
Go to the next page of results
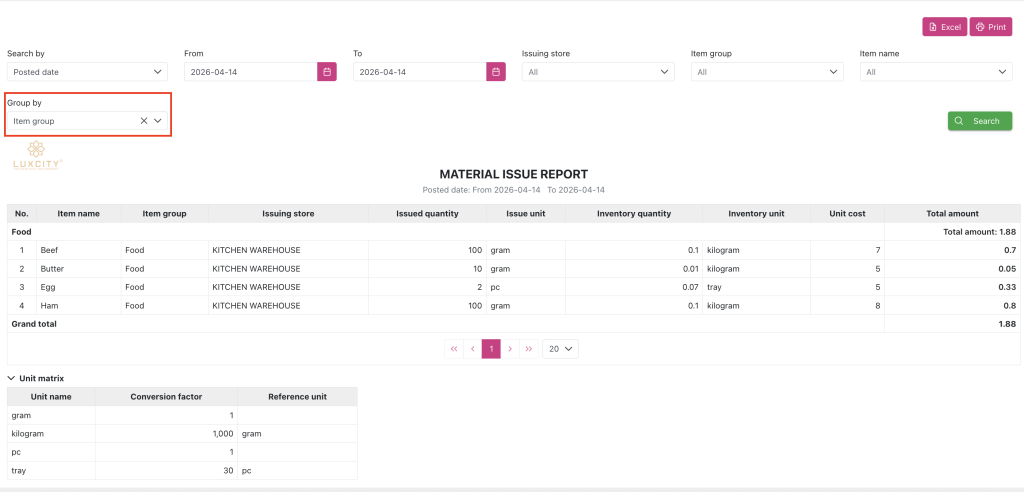(510, 349)
